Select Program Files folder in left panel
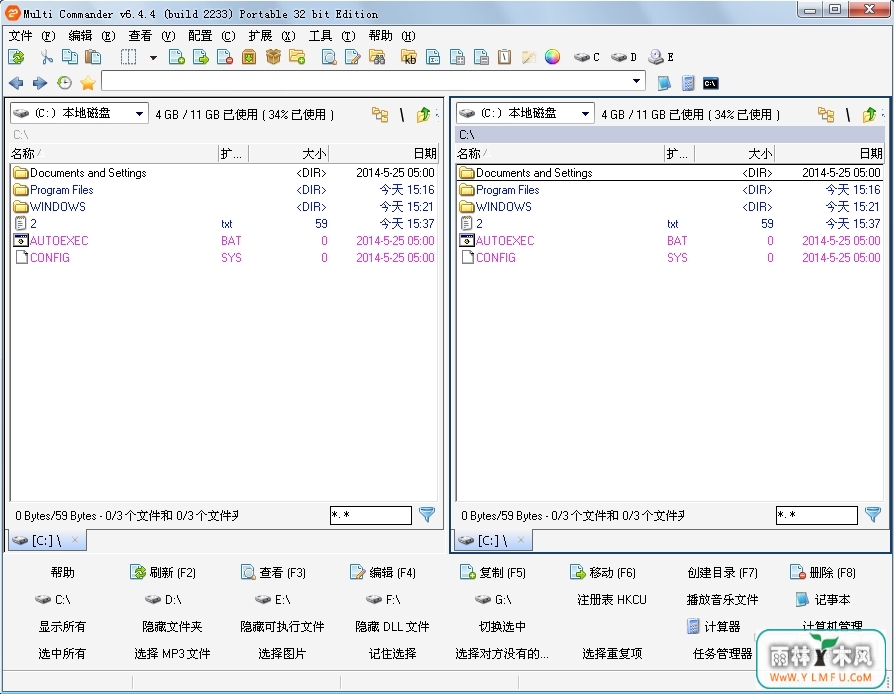This screenshot has height=694, width=894. pyautogui.click(x=226, y=190)
